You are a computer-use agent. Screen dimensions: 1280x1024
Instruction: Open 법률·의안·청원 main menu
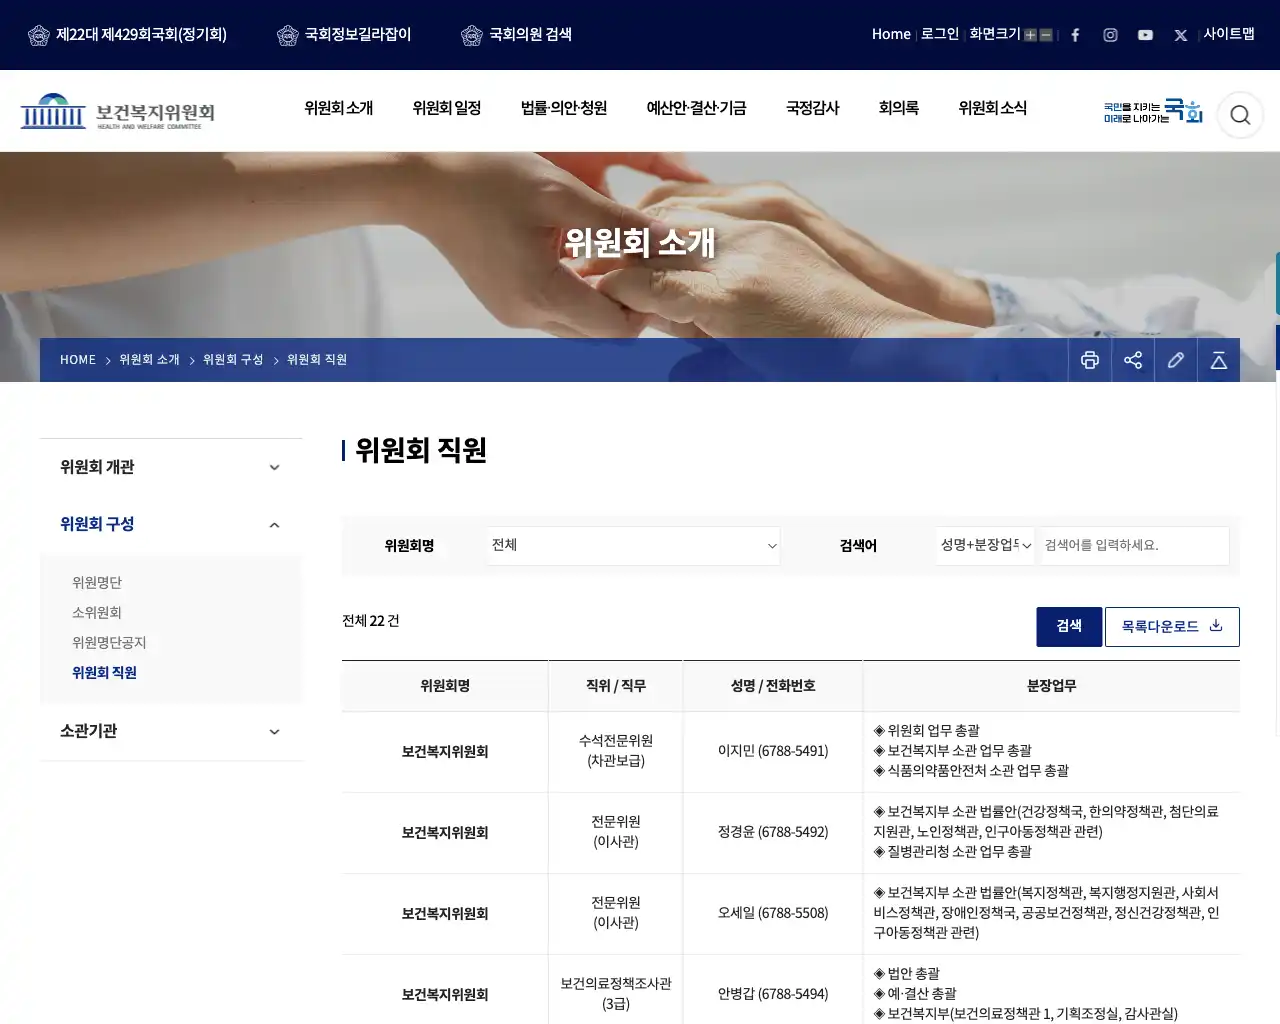click(564, 108)
